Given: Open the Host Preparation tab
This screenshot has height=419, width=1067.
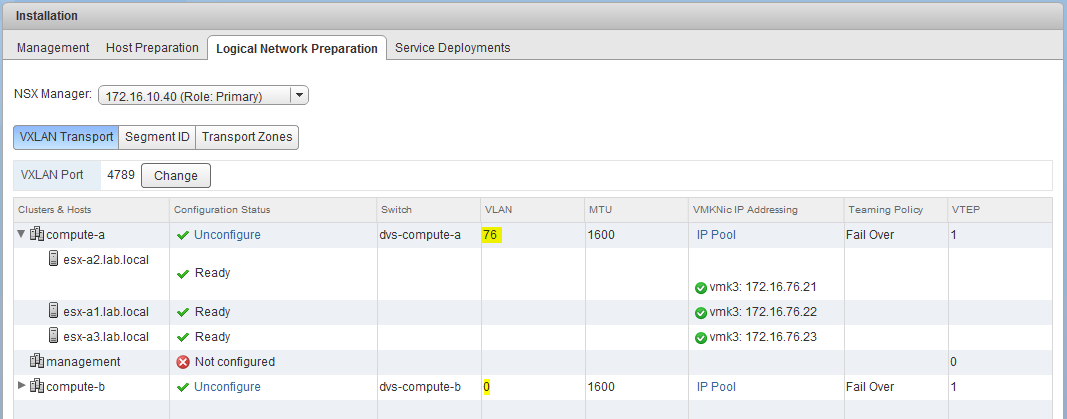Looking at the screenshot, I should point(152,48).
